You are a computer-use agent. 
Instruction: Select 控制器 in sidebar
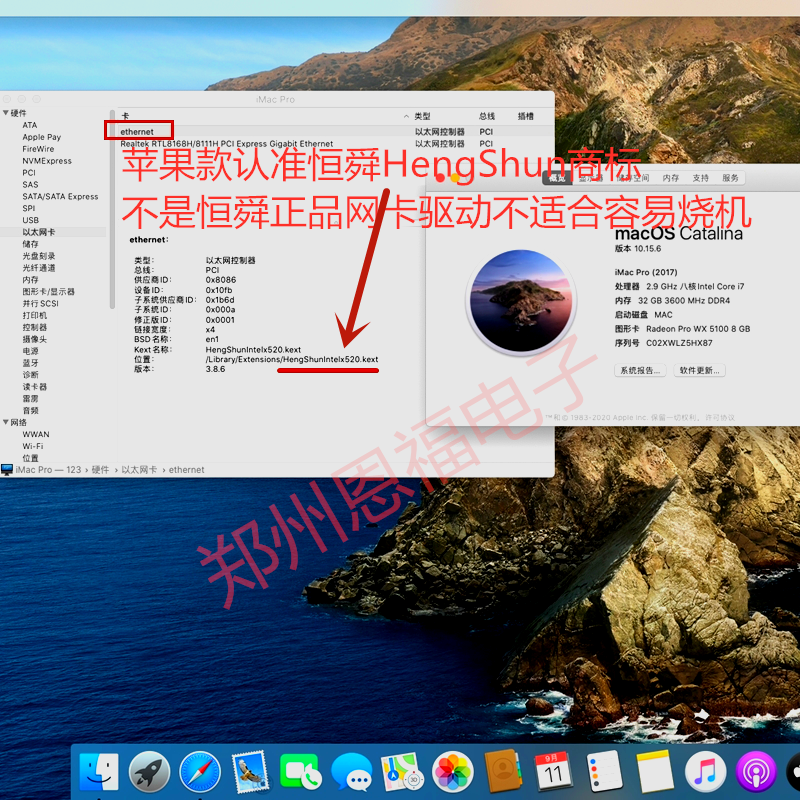point(35,327)
